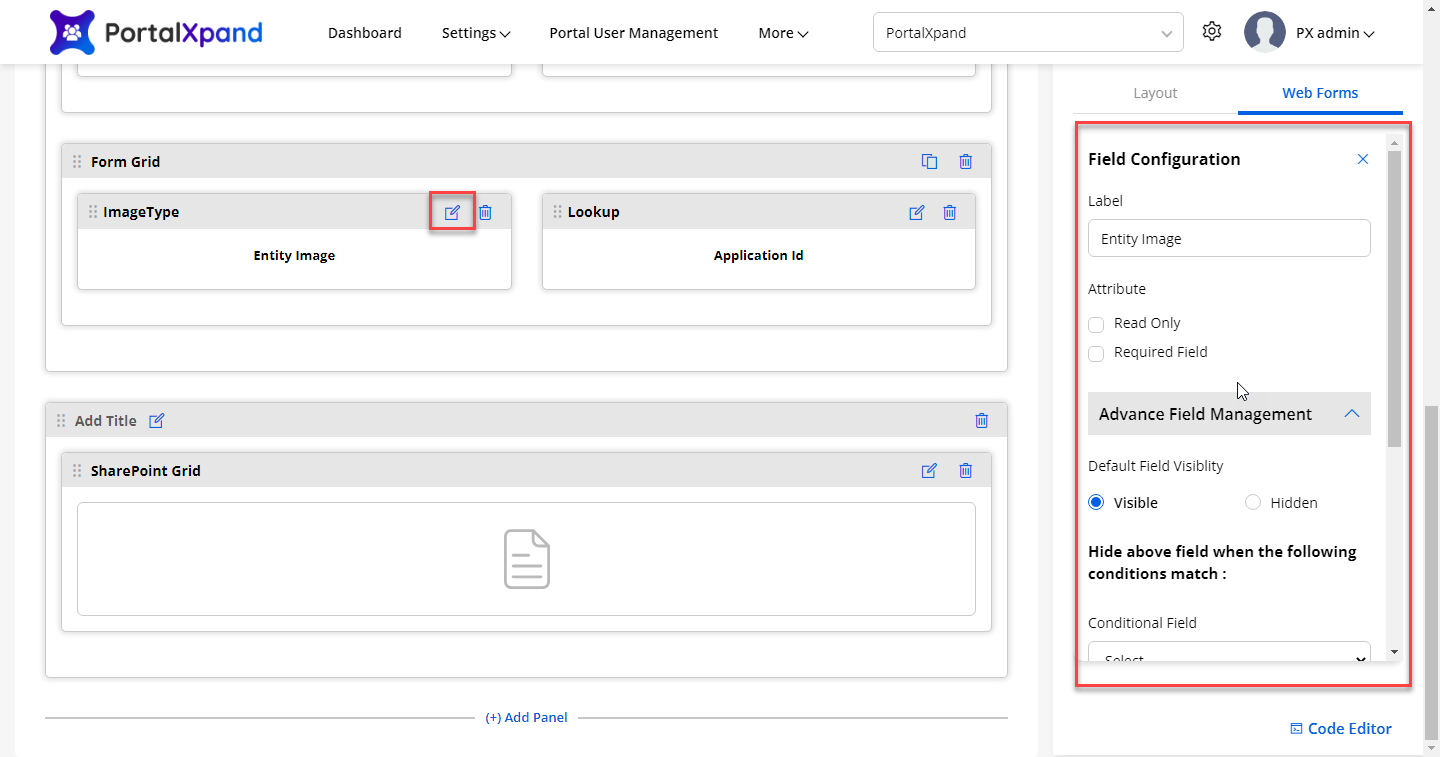Open the Code Editor
The width and height of the screenshot is (1440, 757).
1340,728
